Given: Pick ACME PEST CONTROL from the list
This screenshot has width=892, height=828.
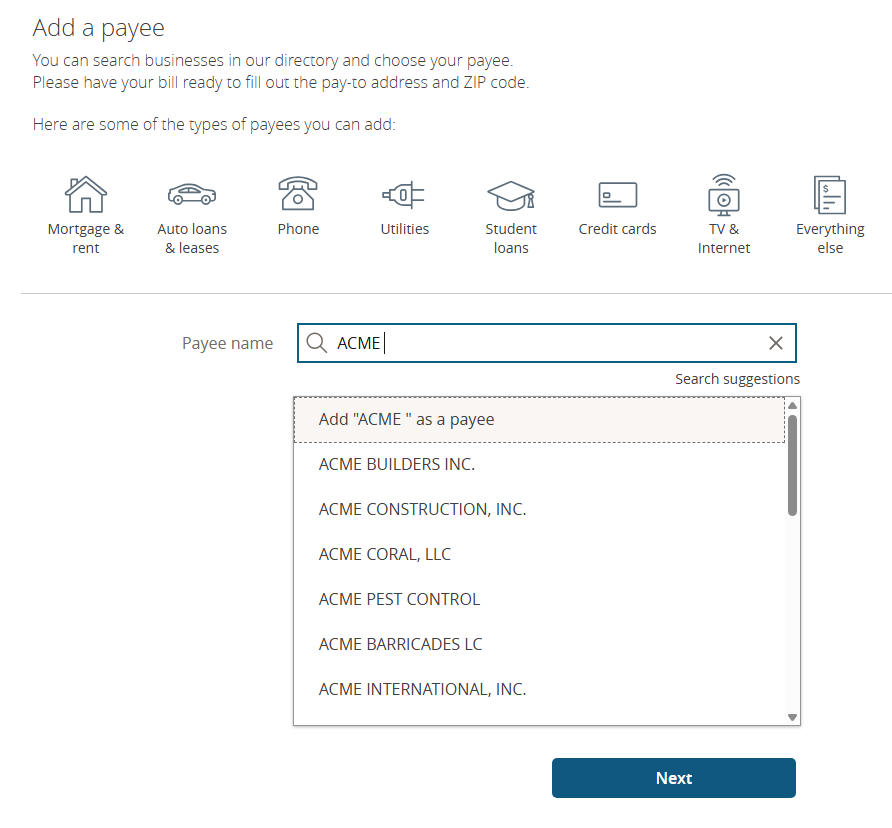Looking at the screenshot, I should point(539,599).
